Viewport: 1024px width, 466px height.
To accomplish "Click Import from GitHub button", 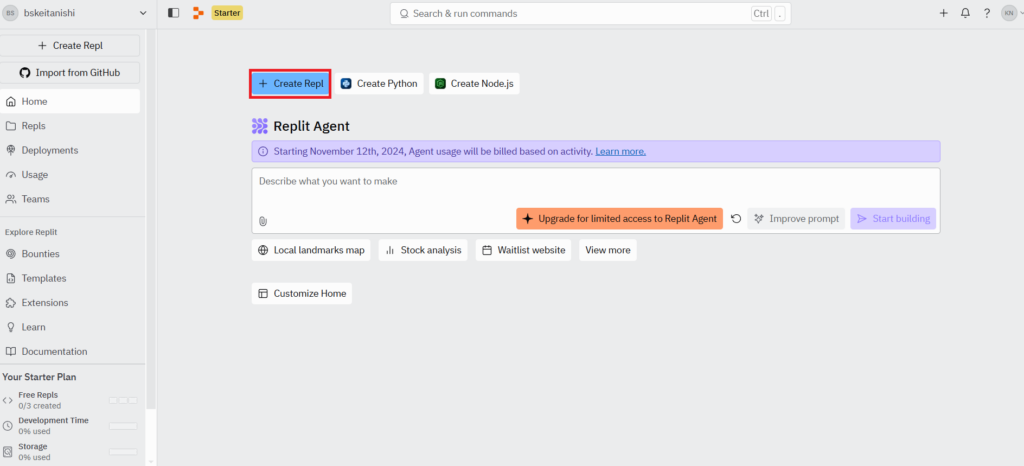I will tap(70, 72).
